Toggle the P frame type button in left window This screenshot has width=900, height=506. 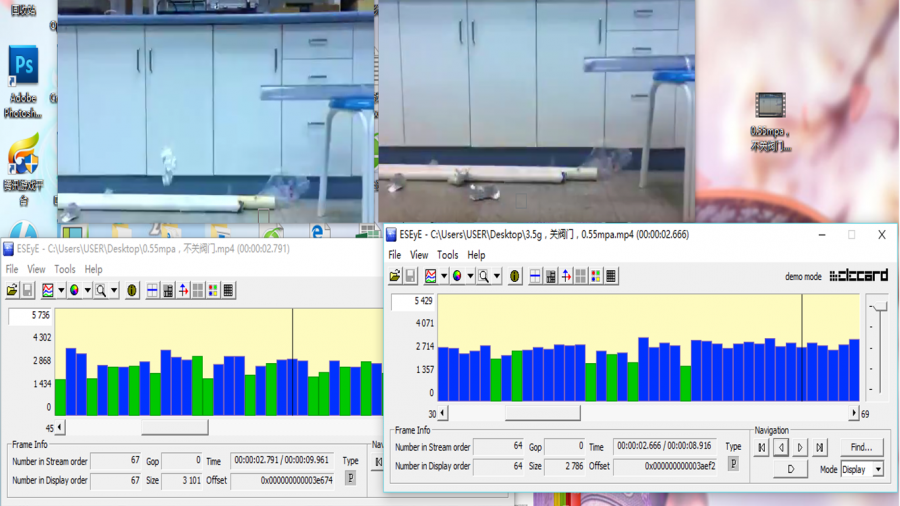[350, 478]
